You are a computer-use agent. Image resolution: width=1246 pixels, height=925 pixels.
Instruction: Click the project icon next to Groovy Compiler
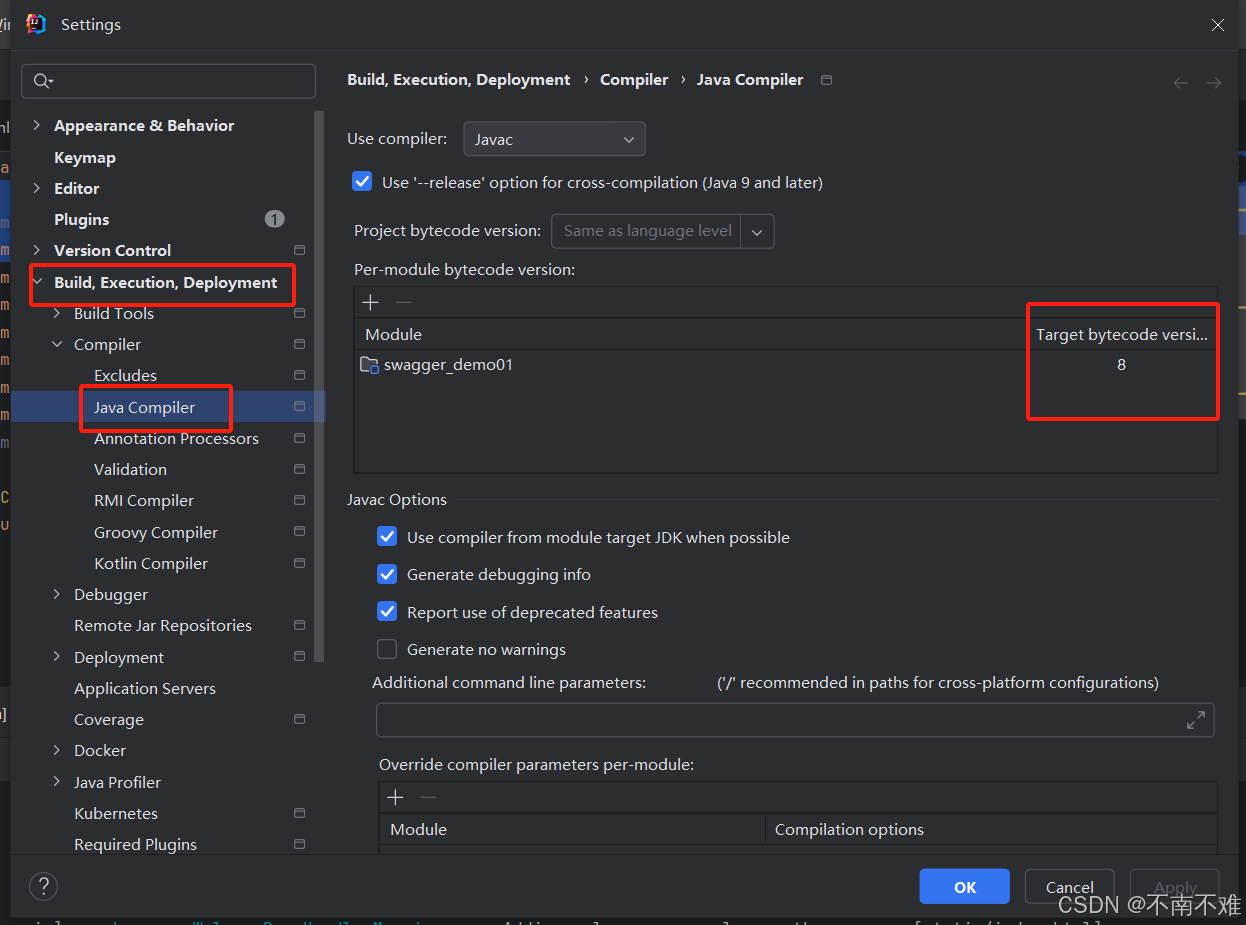(x=299, y=532)
